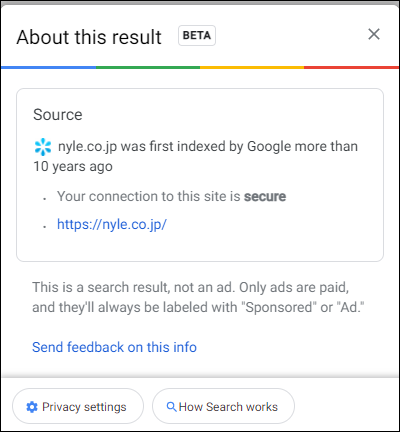
Task: Click the blue segment of color bar
Action: coord(49,67)
